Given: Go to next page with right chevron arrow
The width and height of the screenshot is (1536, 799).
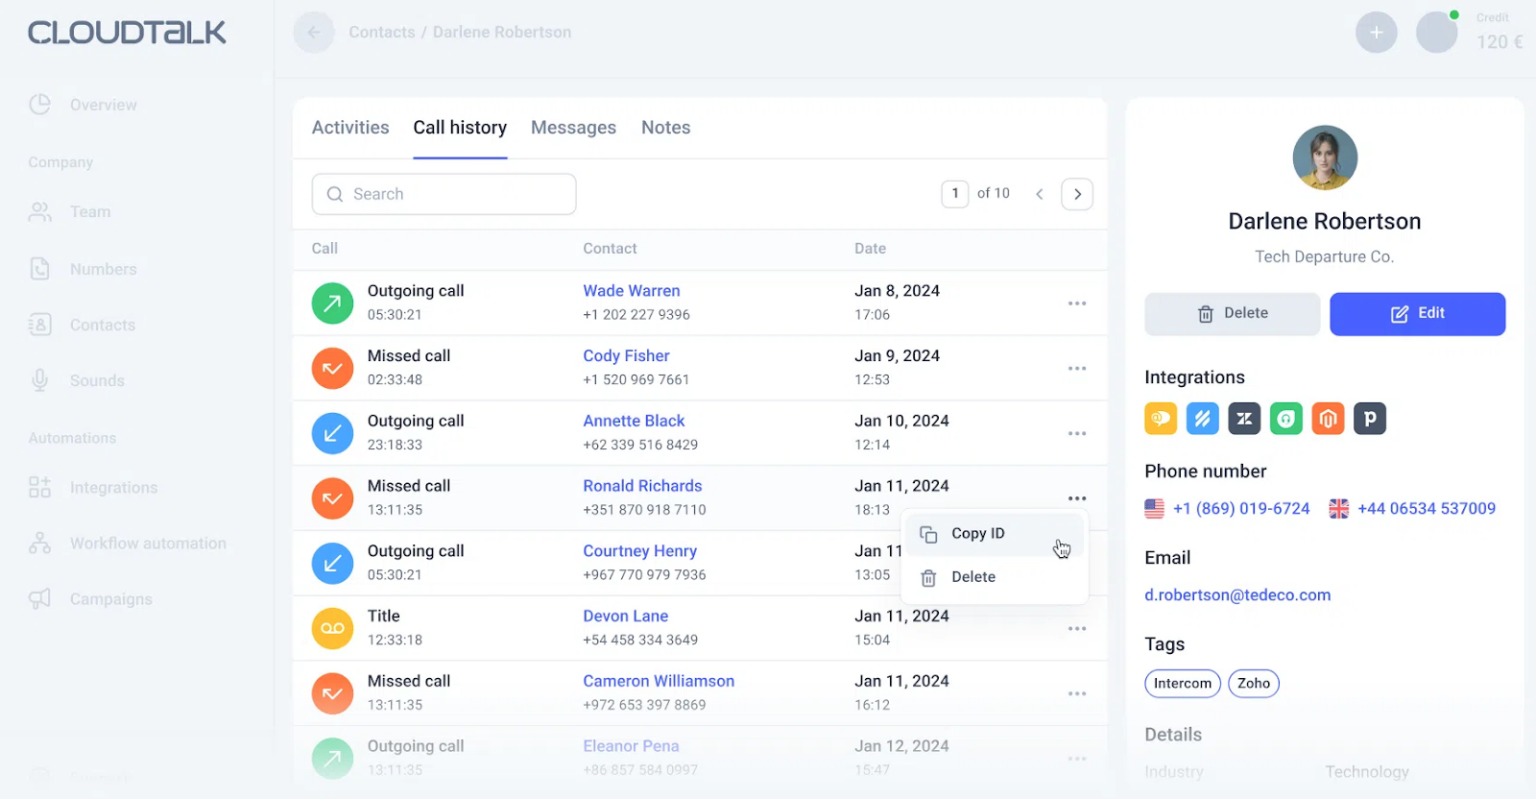Looking at the screenshot, I should (1077, 193).
